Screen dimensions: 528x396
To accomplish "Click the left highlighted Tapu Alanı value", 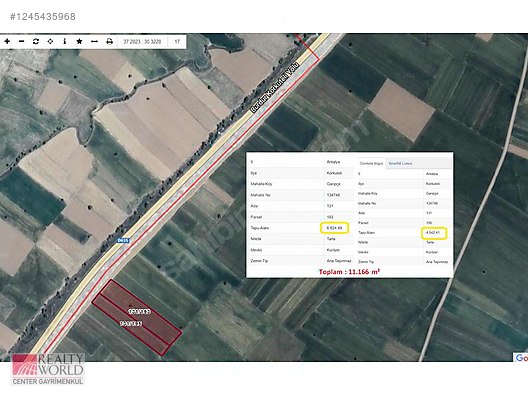I will coord(334,228).
